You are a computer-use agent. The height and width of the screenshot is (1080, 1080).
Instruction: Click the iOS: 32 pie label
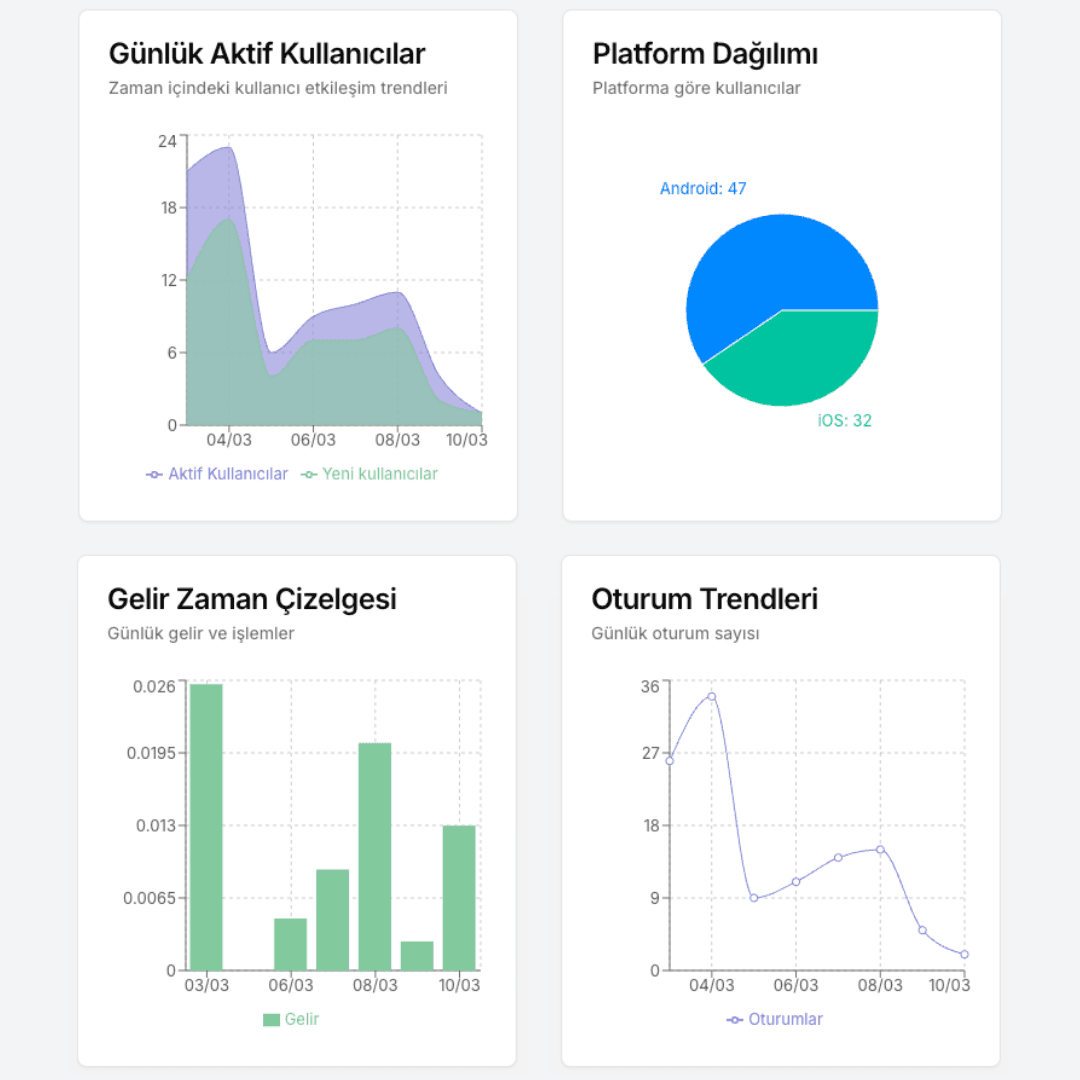click(844, 421)
